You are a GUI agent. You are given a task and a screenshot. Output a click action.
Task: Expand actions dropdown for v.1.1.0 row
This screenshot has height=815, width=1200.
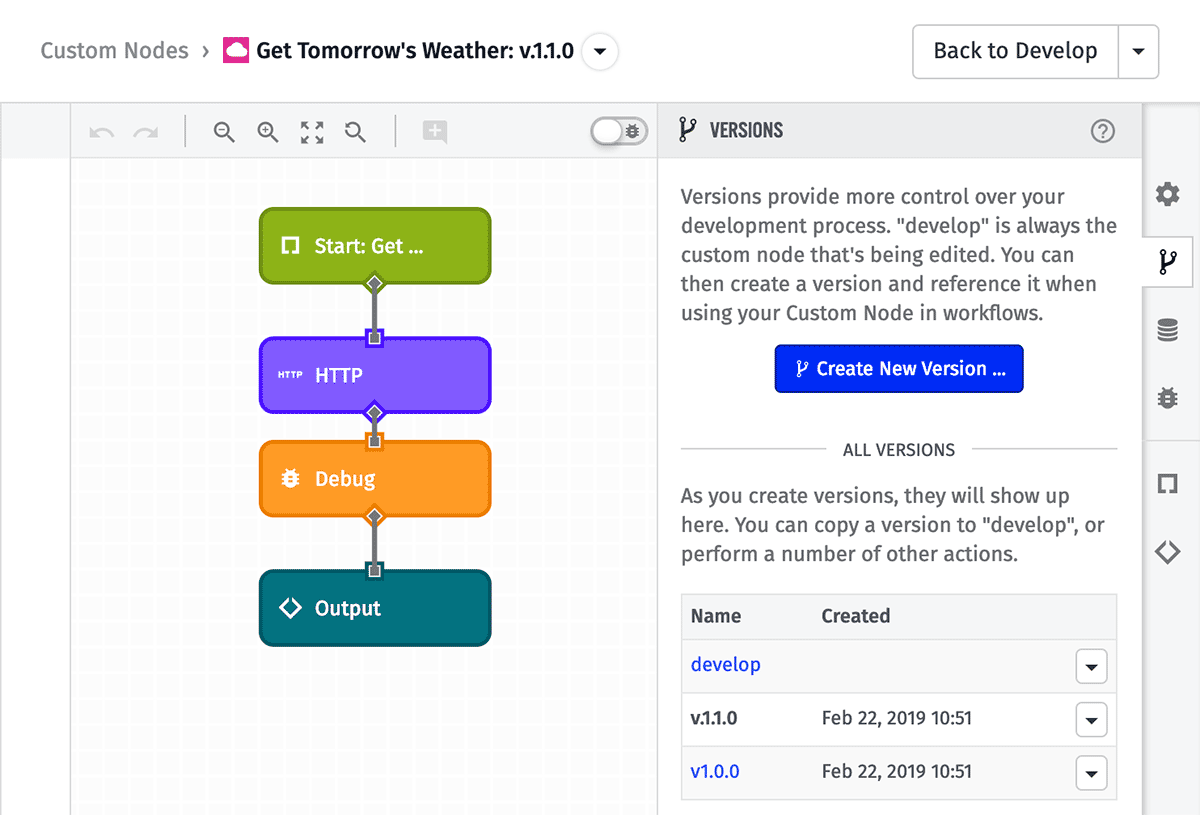1091,719
